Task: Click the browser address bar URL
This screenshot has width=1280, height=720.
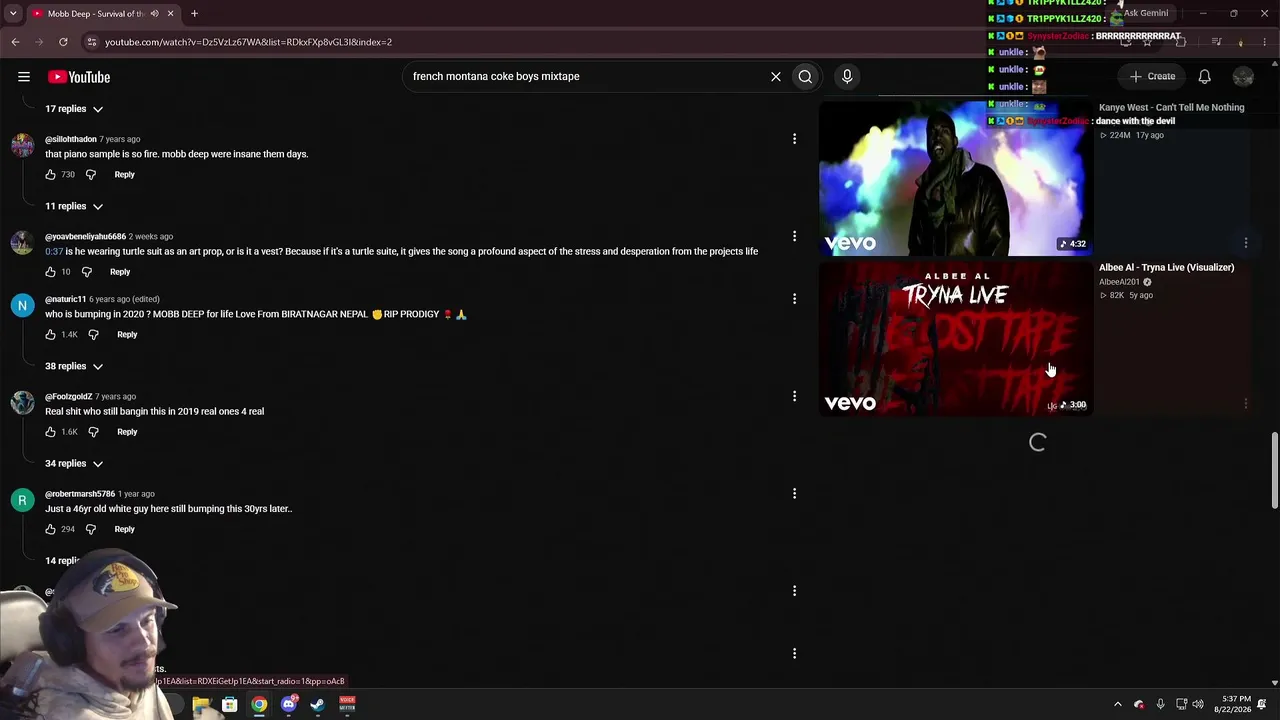Action: [x=248, y=42]
